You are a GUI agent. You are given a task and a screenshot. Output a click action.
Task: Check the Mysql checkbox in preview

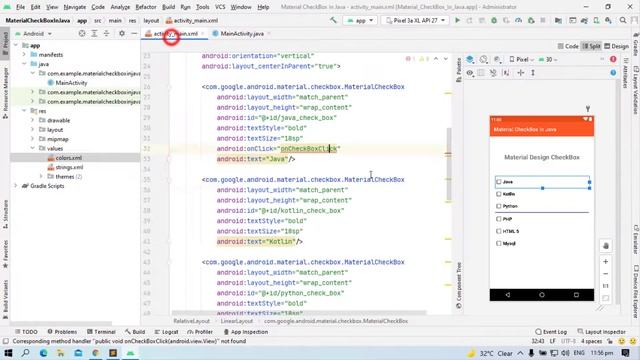click(498, 243)
